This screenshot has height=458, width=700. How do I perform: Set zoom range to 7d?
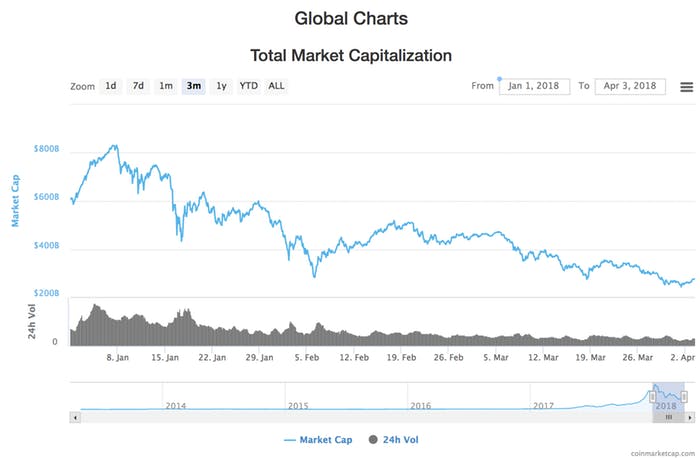point(139,86)
